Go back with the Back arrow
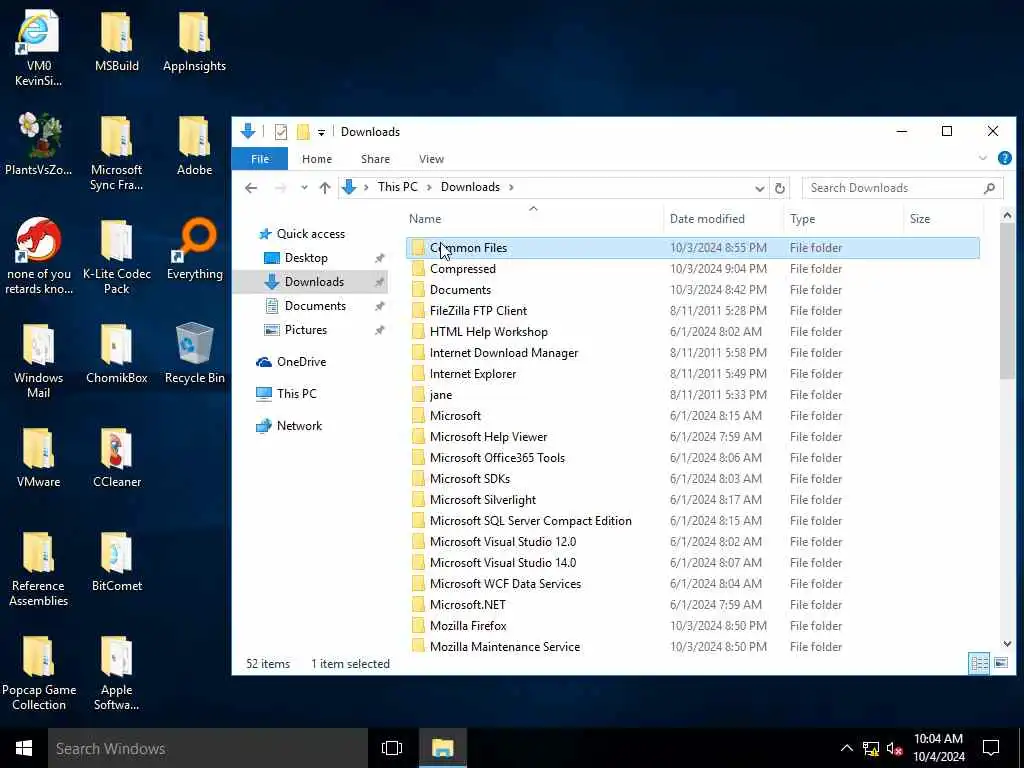 (x=251, y=188)
